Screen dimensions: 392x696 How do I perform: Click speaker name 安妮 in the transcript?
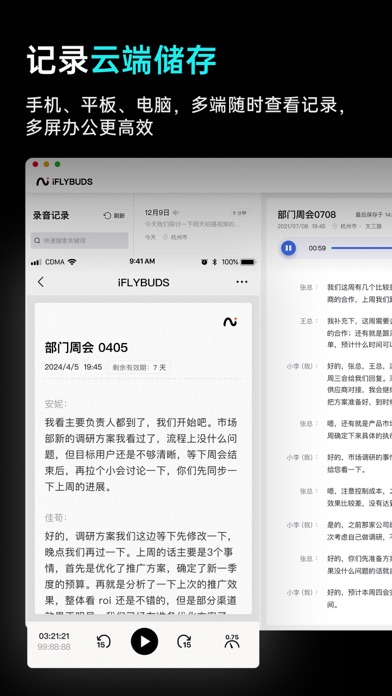[55, 404]
